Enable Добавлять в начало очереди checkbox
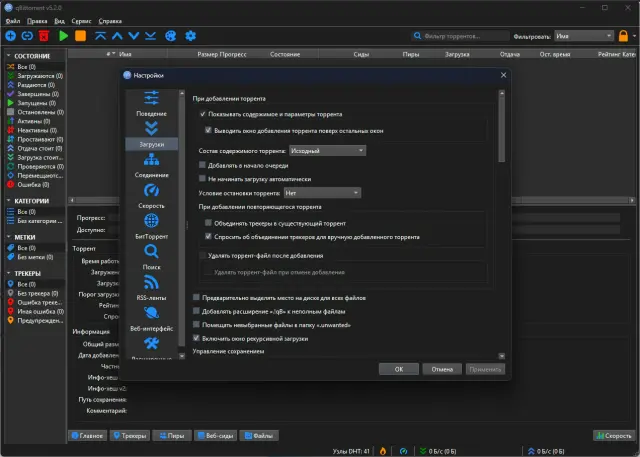The width and height of the screenshot is (640, 457). 202,165
